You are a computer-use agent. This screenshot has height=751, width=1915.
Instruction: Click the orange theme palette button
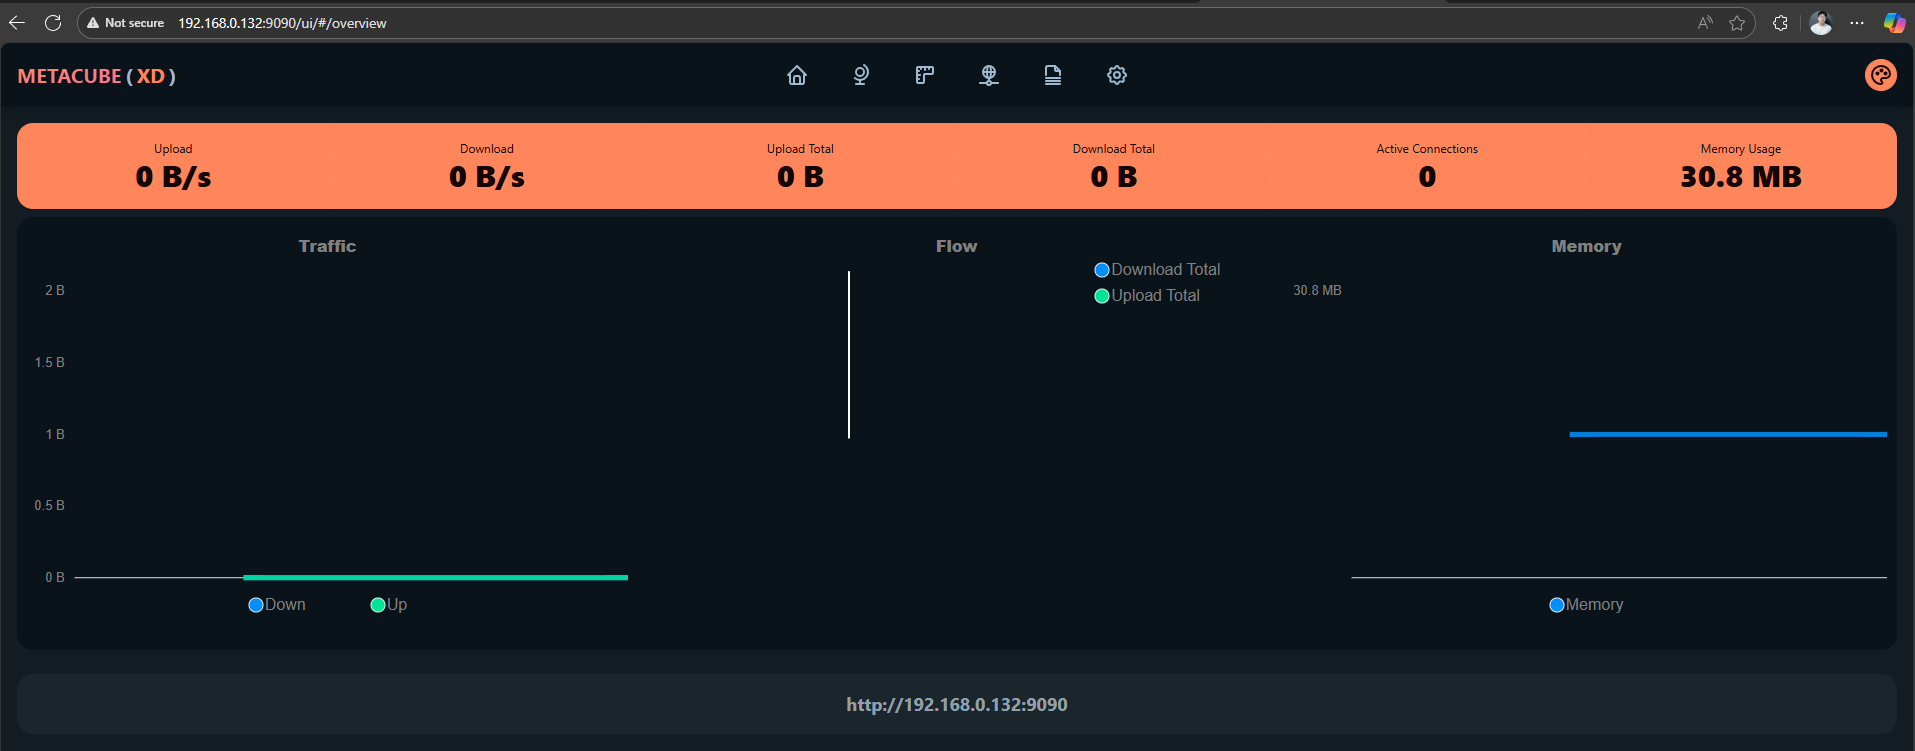(x=1881, y=75)
